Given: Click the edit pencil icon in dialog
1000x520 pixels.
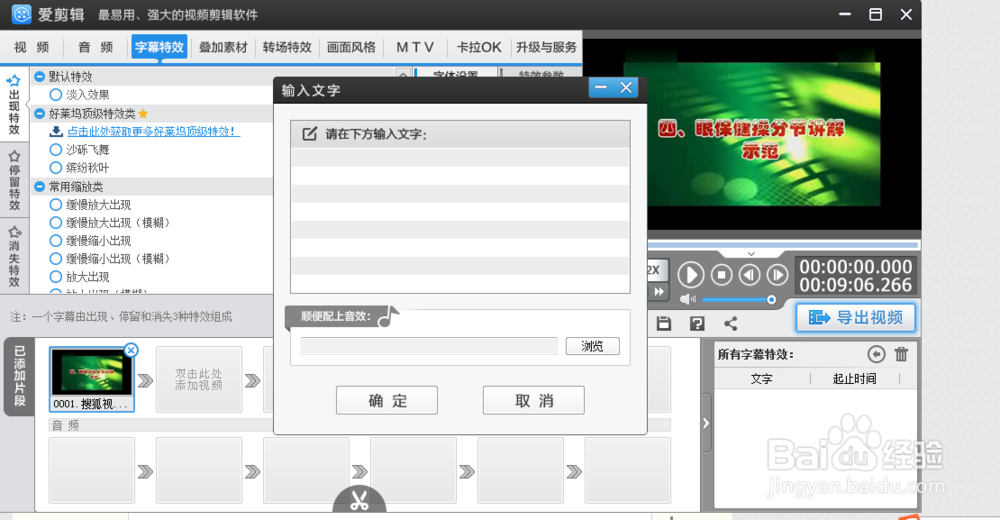Looking at the screenshot, I should pyautogui.click(x=309, y=134).
